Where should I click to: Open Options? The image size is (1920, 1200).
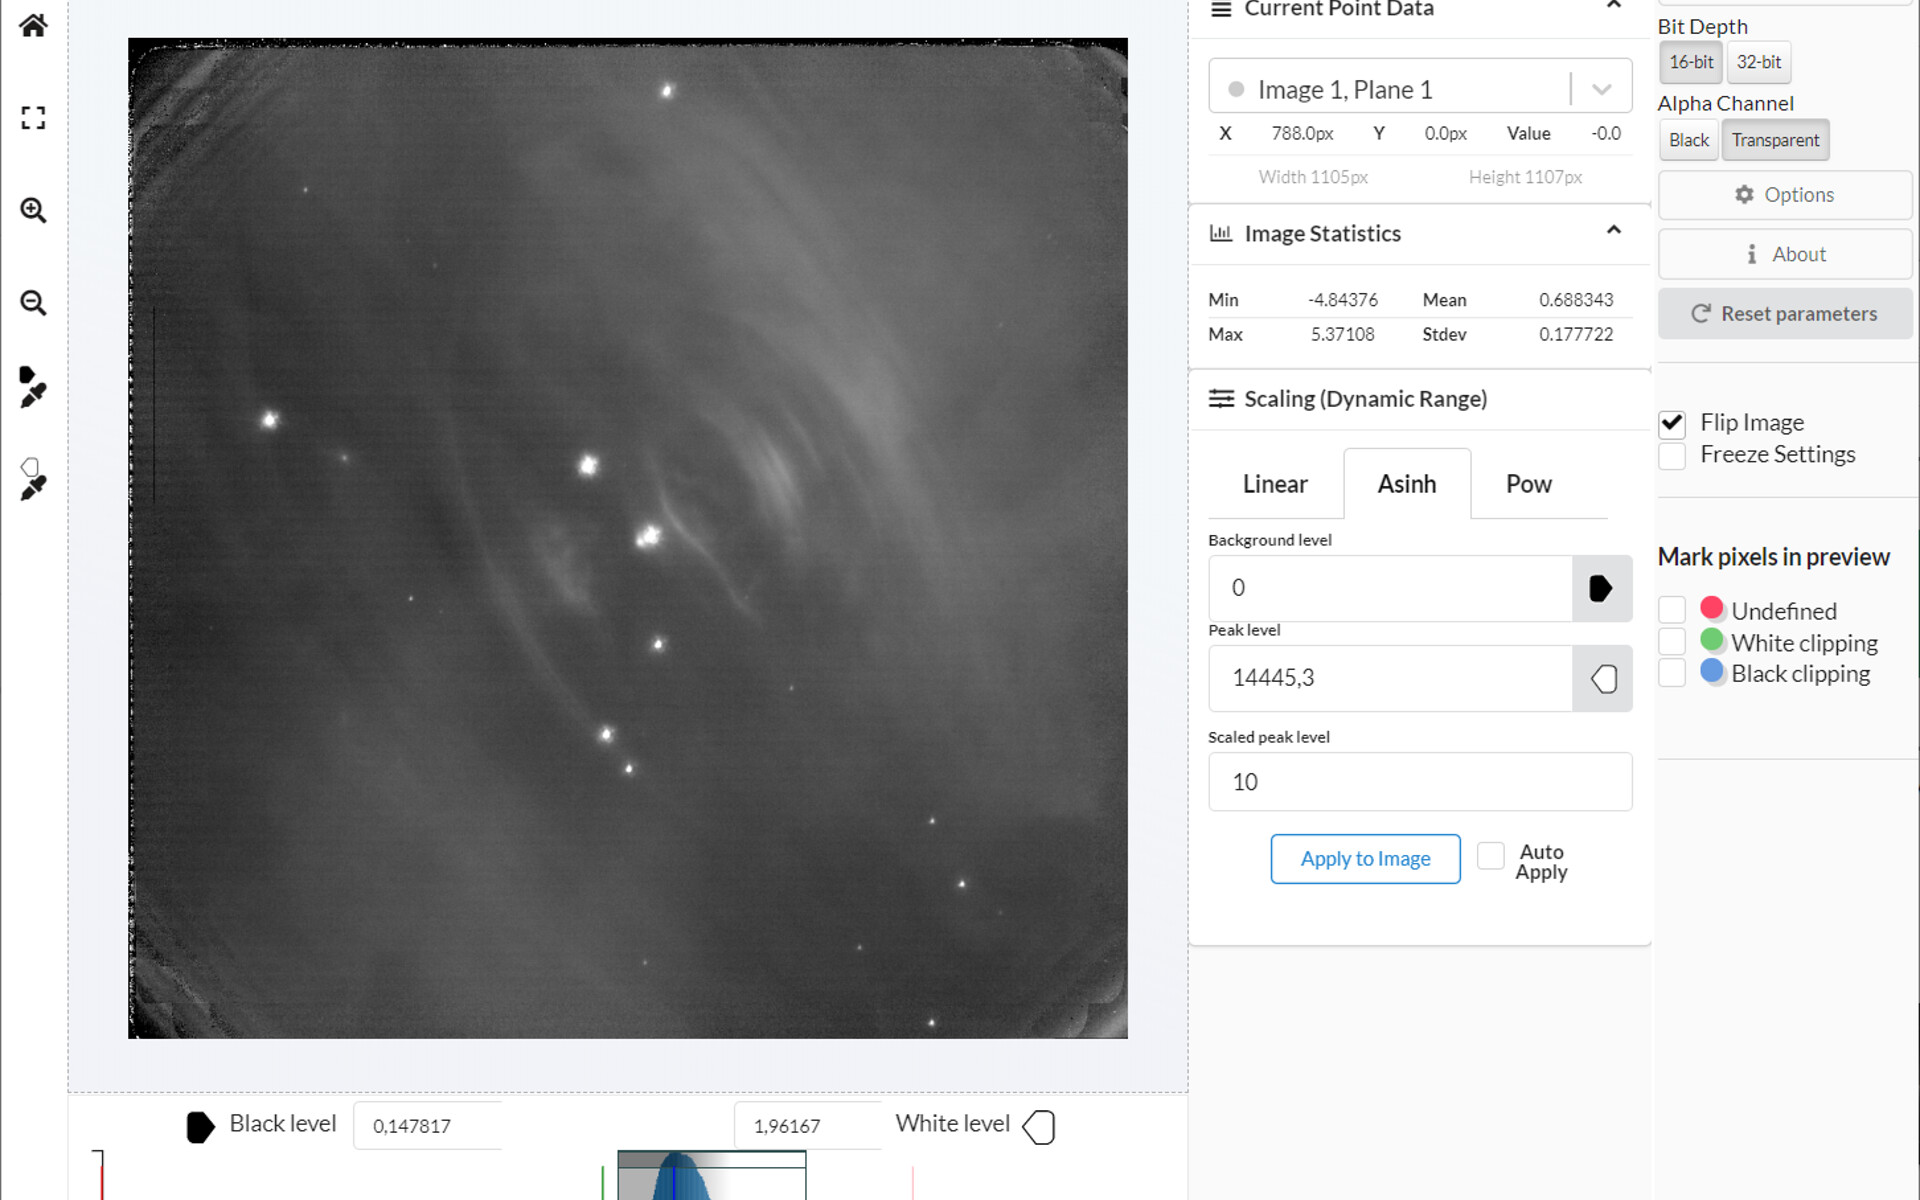1785,195
